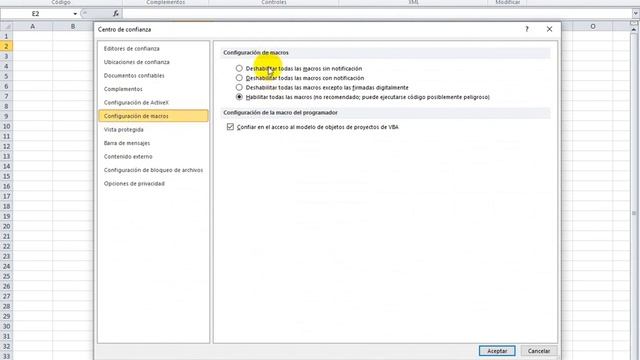Screen dimensions: 640x360
Task: Select column A header
Action: [32, 26]
